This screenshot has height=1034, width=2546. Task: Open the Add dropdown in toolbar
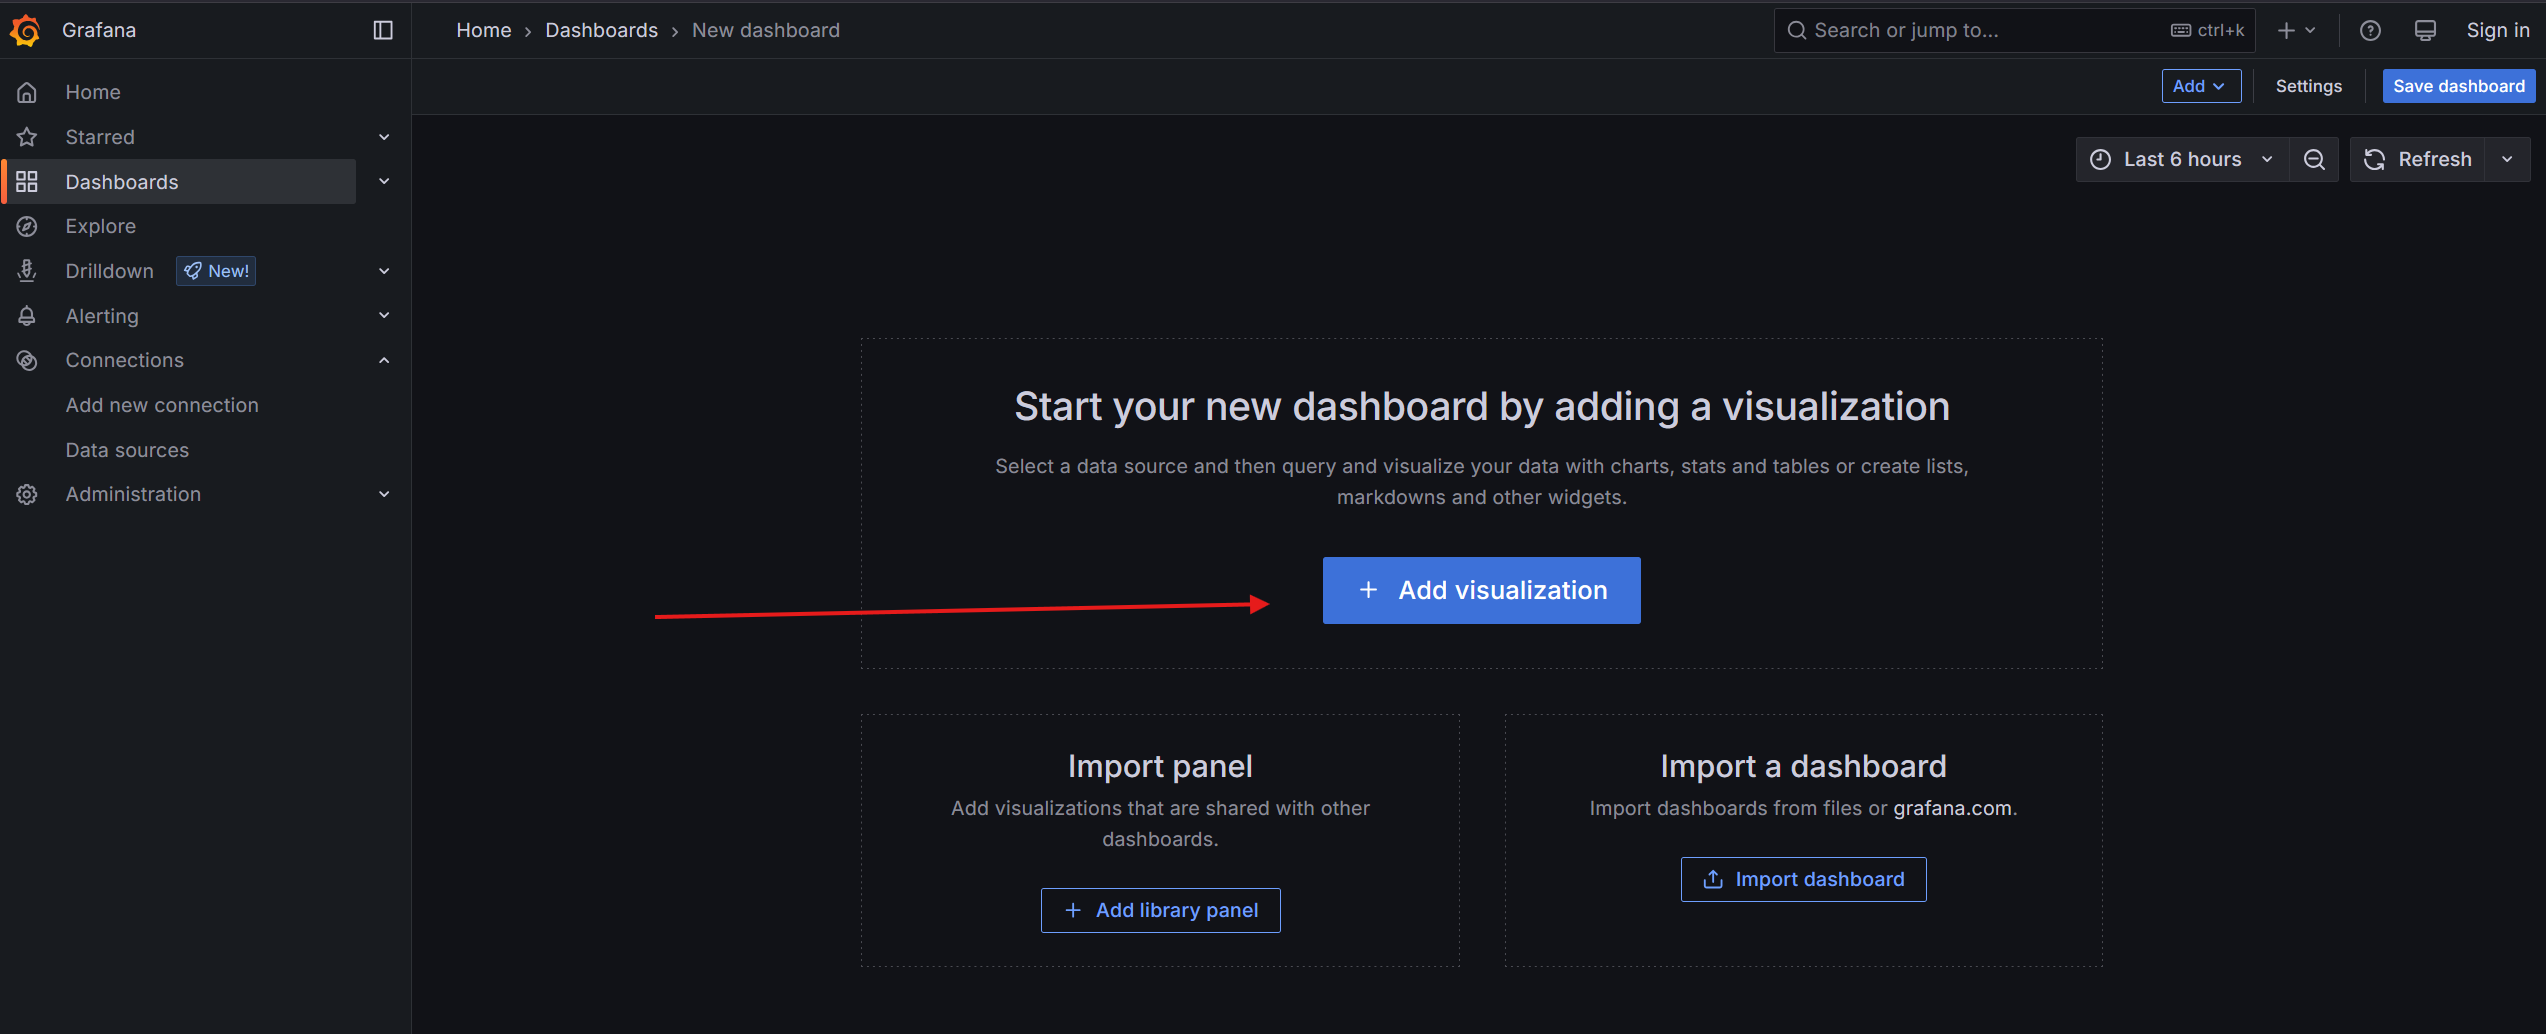pyautogui.click(x=2200, y=86)
